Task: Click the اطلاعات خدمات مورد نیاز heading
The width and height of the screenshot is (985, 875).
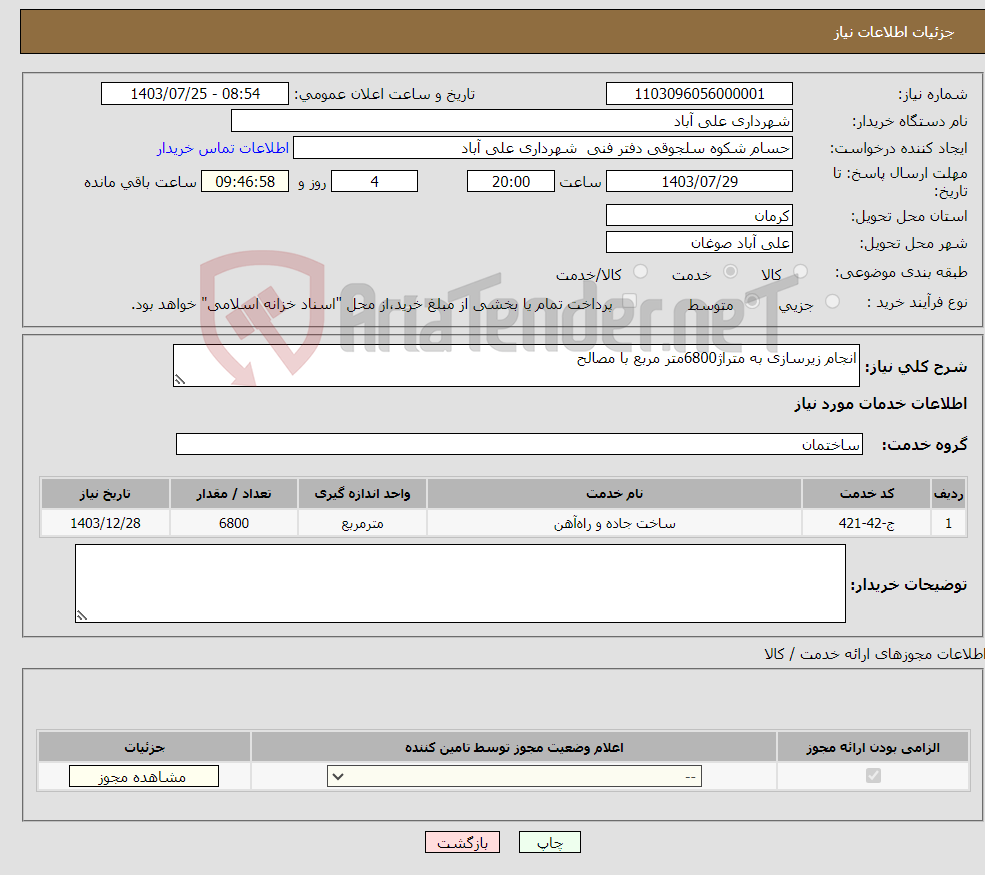Action: [881, 404]
